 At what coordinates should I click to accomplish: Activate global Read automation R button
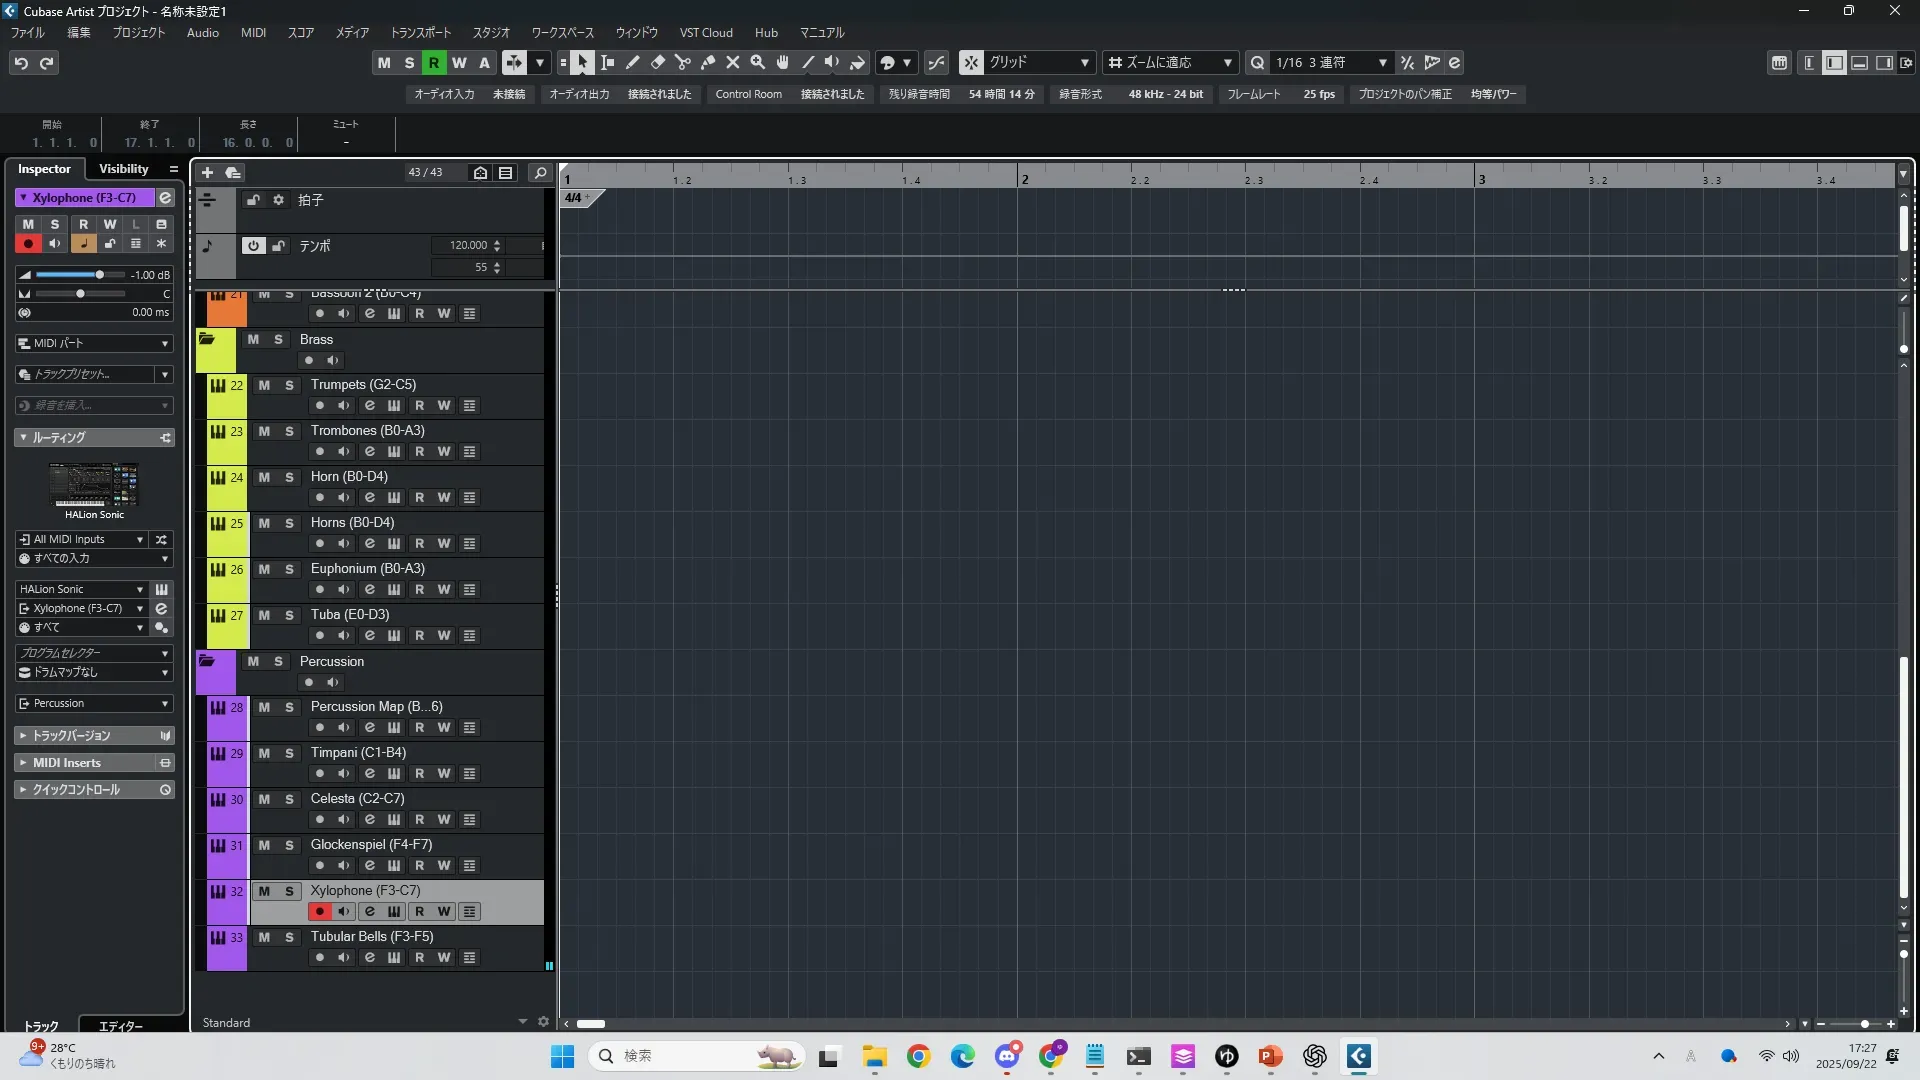[x=433, y=62]
